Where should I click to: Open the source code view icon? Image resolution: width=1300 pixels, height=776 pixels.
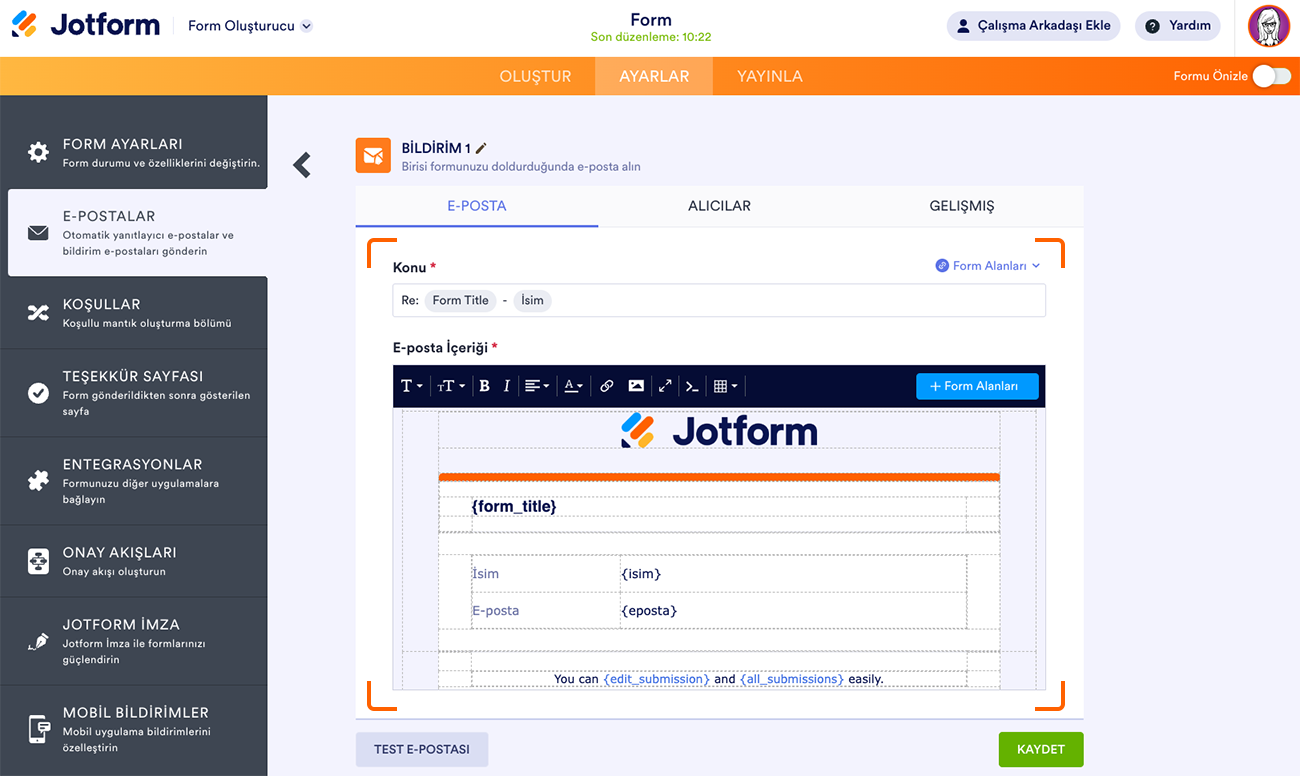coord(692,386)
